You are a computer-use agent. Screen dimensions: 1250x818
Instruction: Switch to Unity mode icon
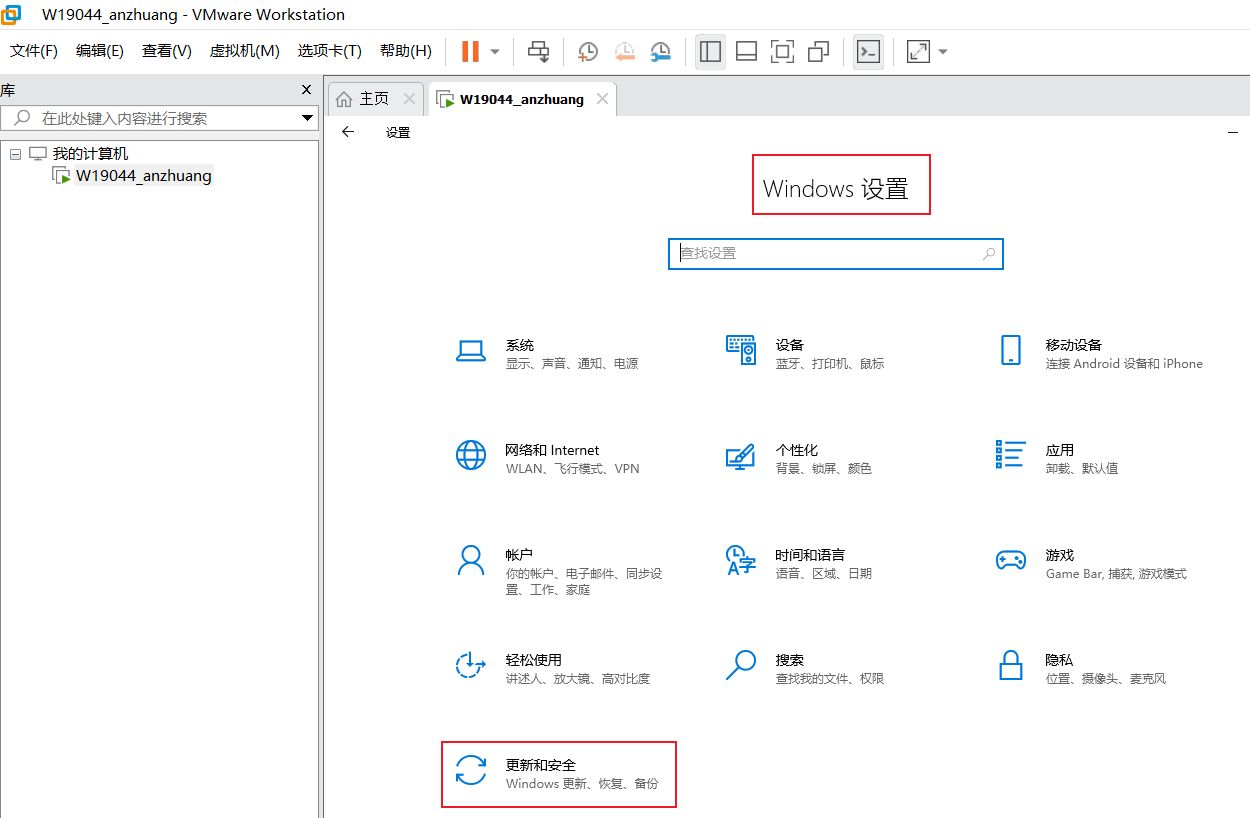pos(818,51)
